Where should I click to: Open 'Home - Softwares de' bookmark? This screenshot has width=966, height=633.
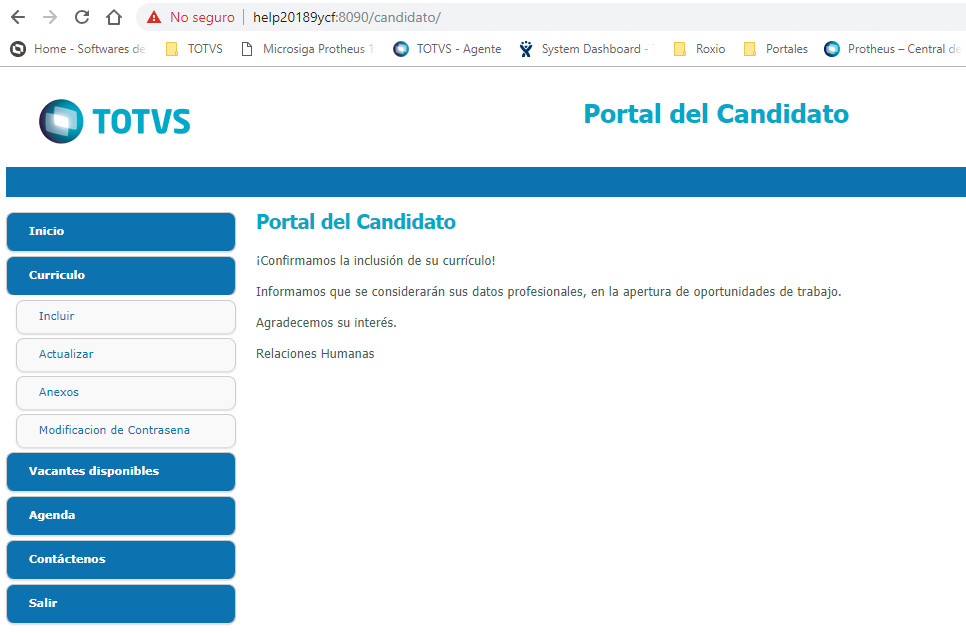click(78, 49)
